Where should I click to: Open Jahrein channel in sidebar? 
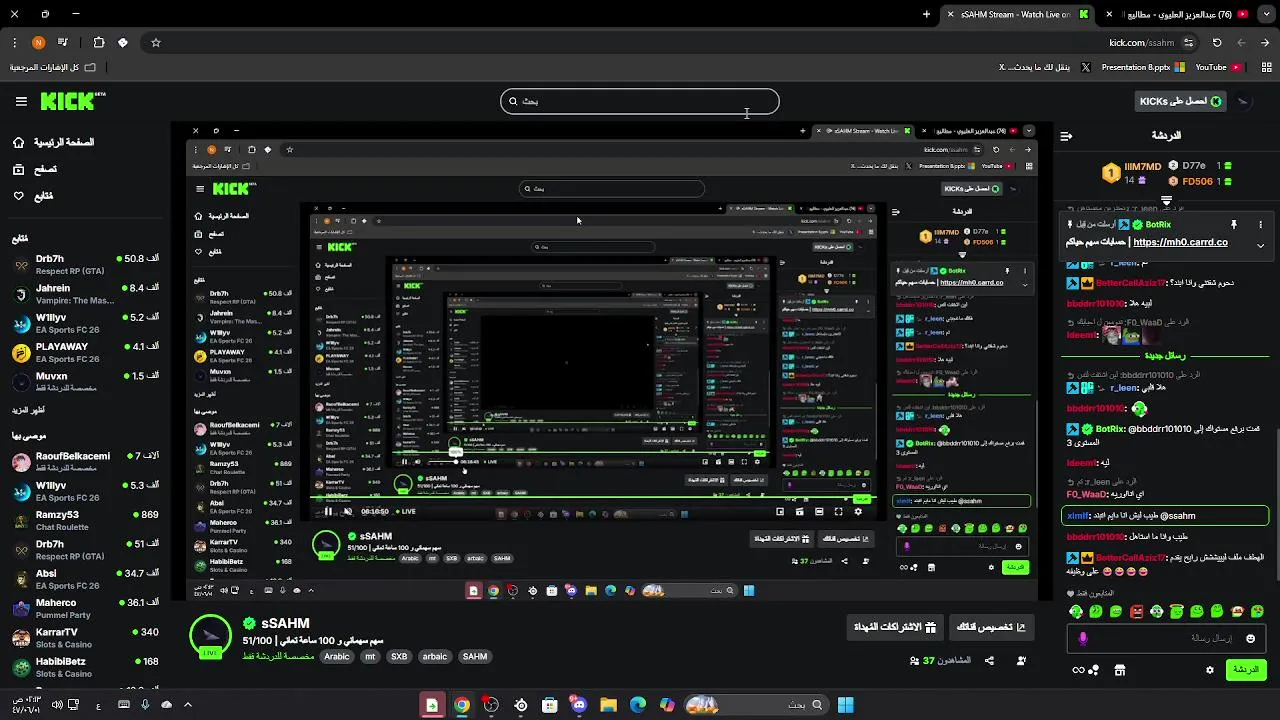pyautogui.click(x=86, y=294)
